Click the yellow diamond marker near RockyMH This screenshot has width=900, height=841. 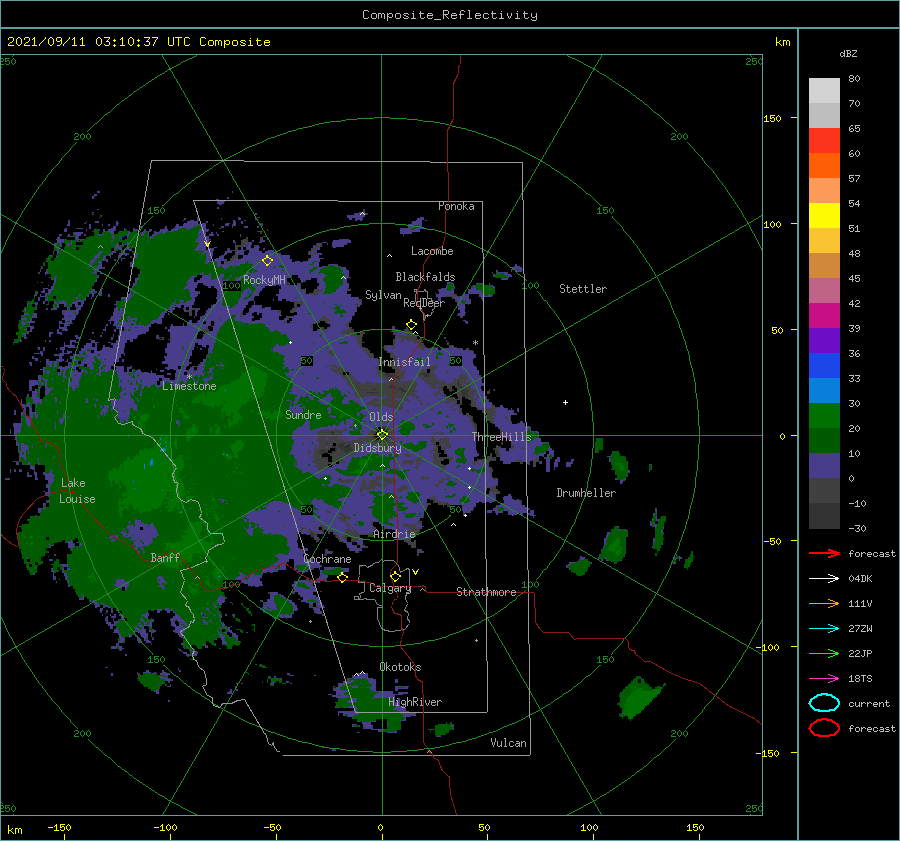pyautogui.click(x=267, y=261)
